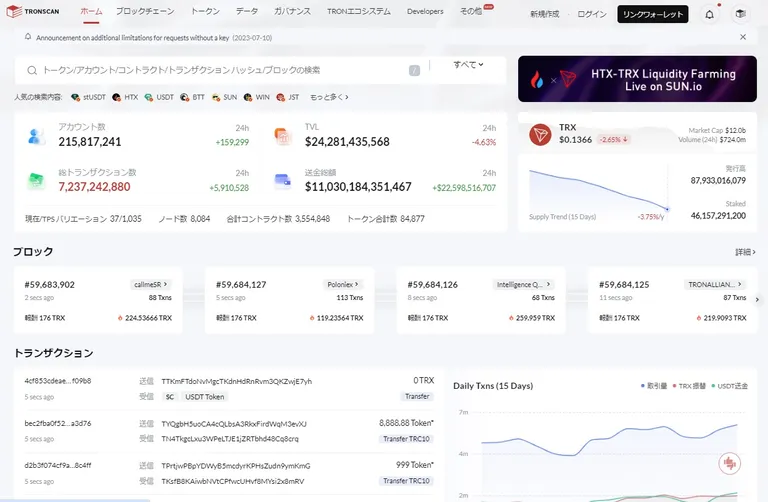This screenshot has width=768, height=502.
Task: Toggle TRX振替 legend series
Action: click(x=689, y=386)
